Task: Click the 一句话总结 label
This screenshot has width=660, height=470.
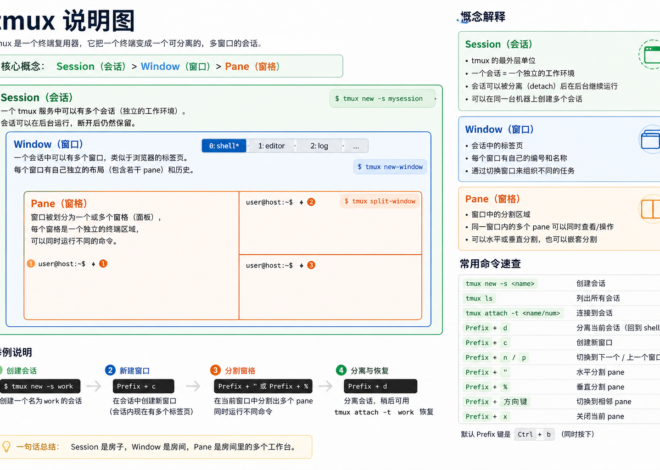Action: coord(37,447)
